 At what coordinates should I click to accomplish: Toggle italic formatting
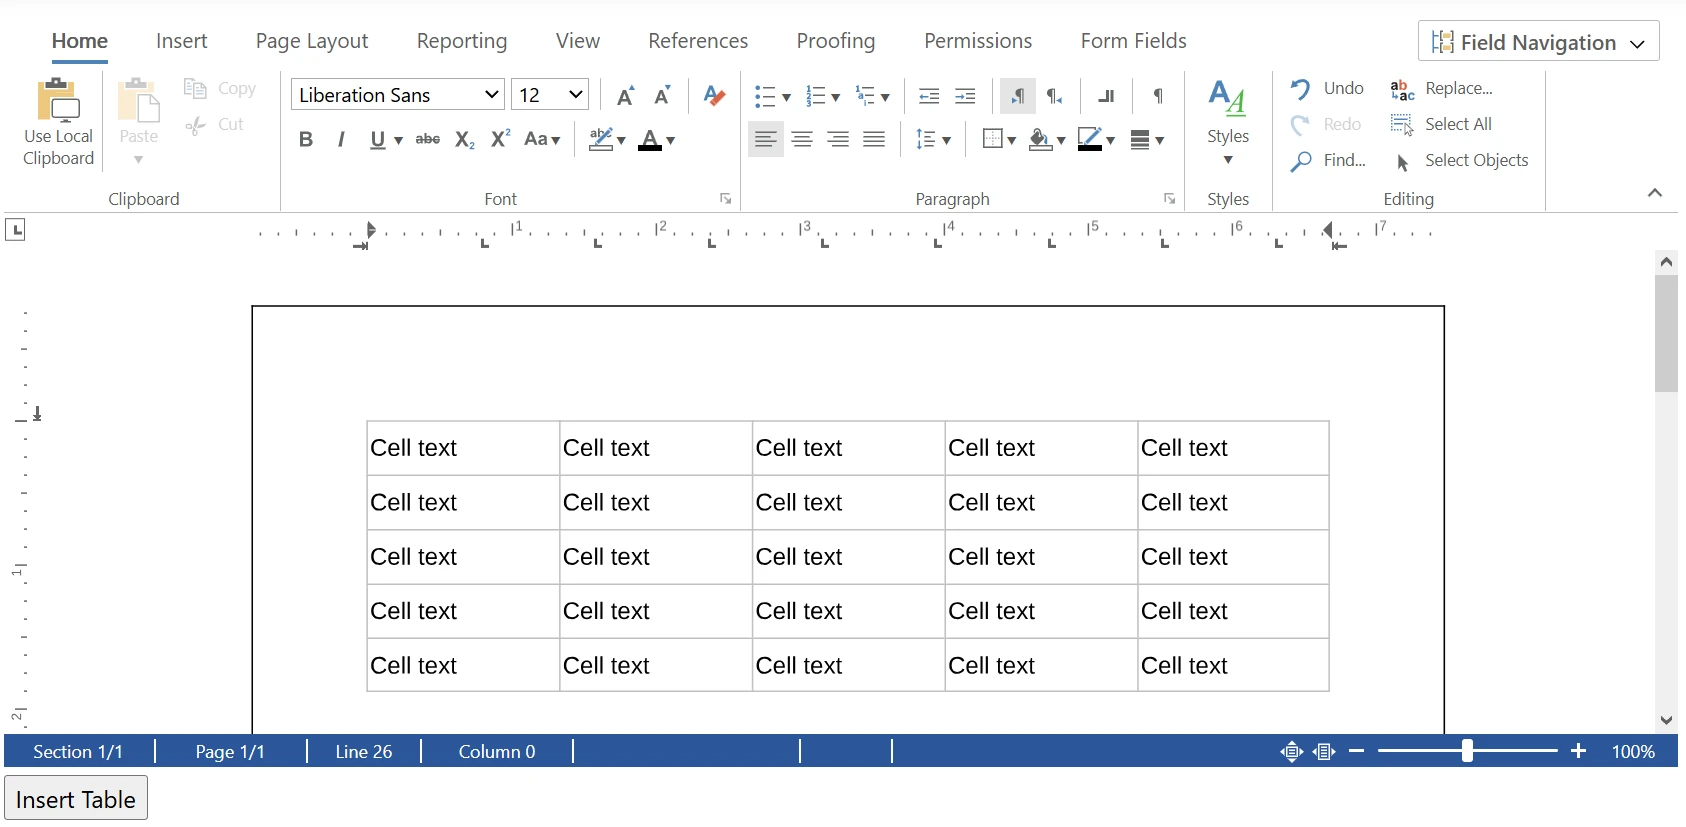(341, 140)
